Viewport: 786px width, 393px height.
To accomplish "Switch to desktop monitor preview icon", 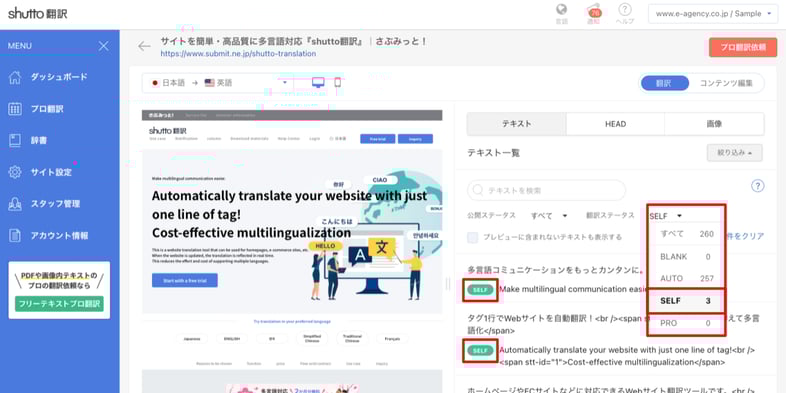I will tap(318, 82).
